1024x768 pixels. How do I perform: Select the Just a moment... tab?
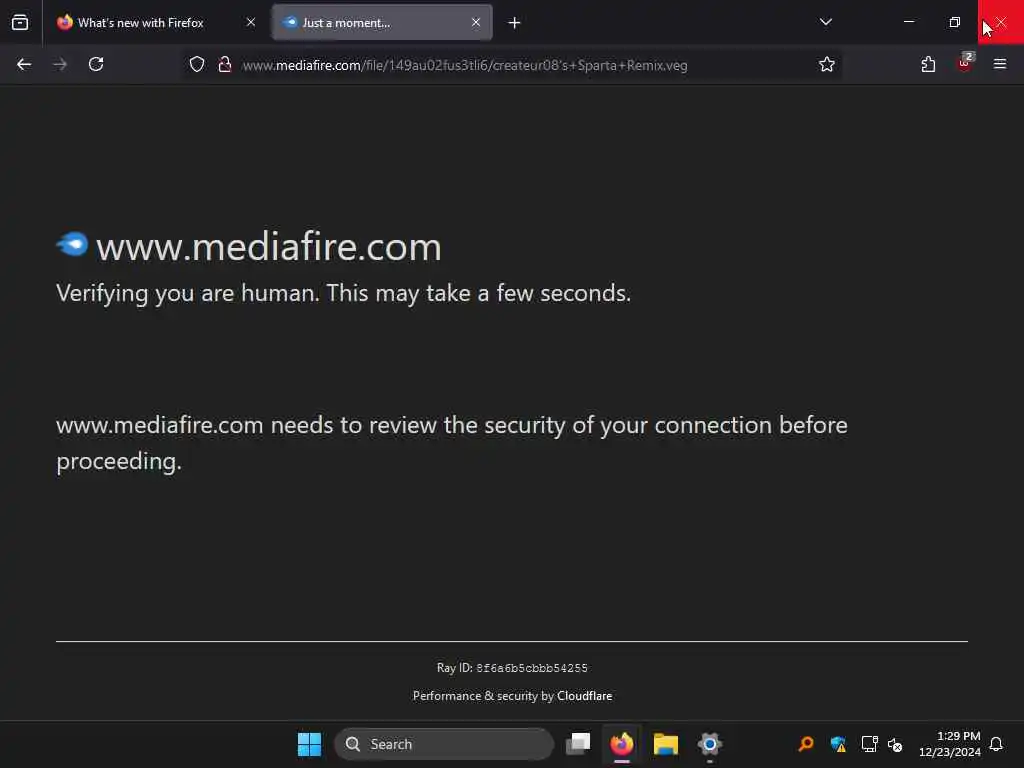coord(382,22)
